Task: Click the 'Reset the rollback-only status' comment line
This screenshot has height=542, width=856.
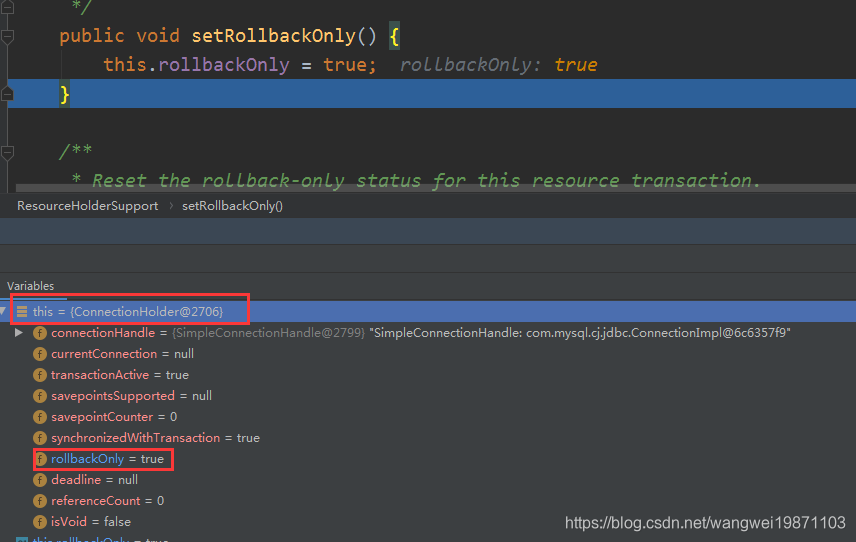Action: point(415,180)
